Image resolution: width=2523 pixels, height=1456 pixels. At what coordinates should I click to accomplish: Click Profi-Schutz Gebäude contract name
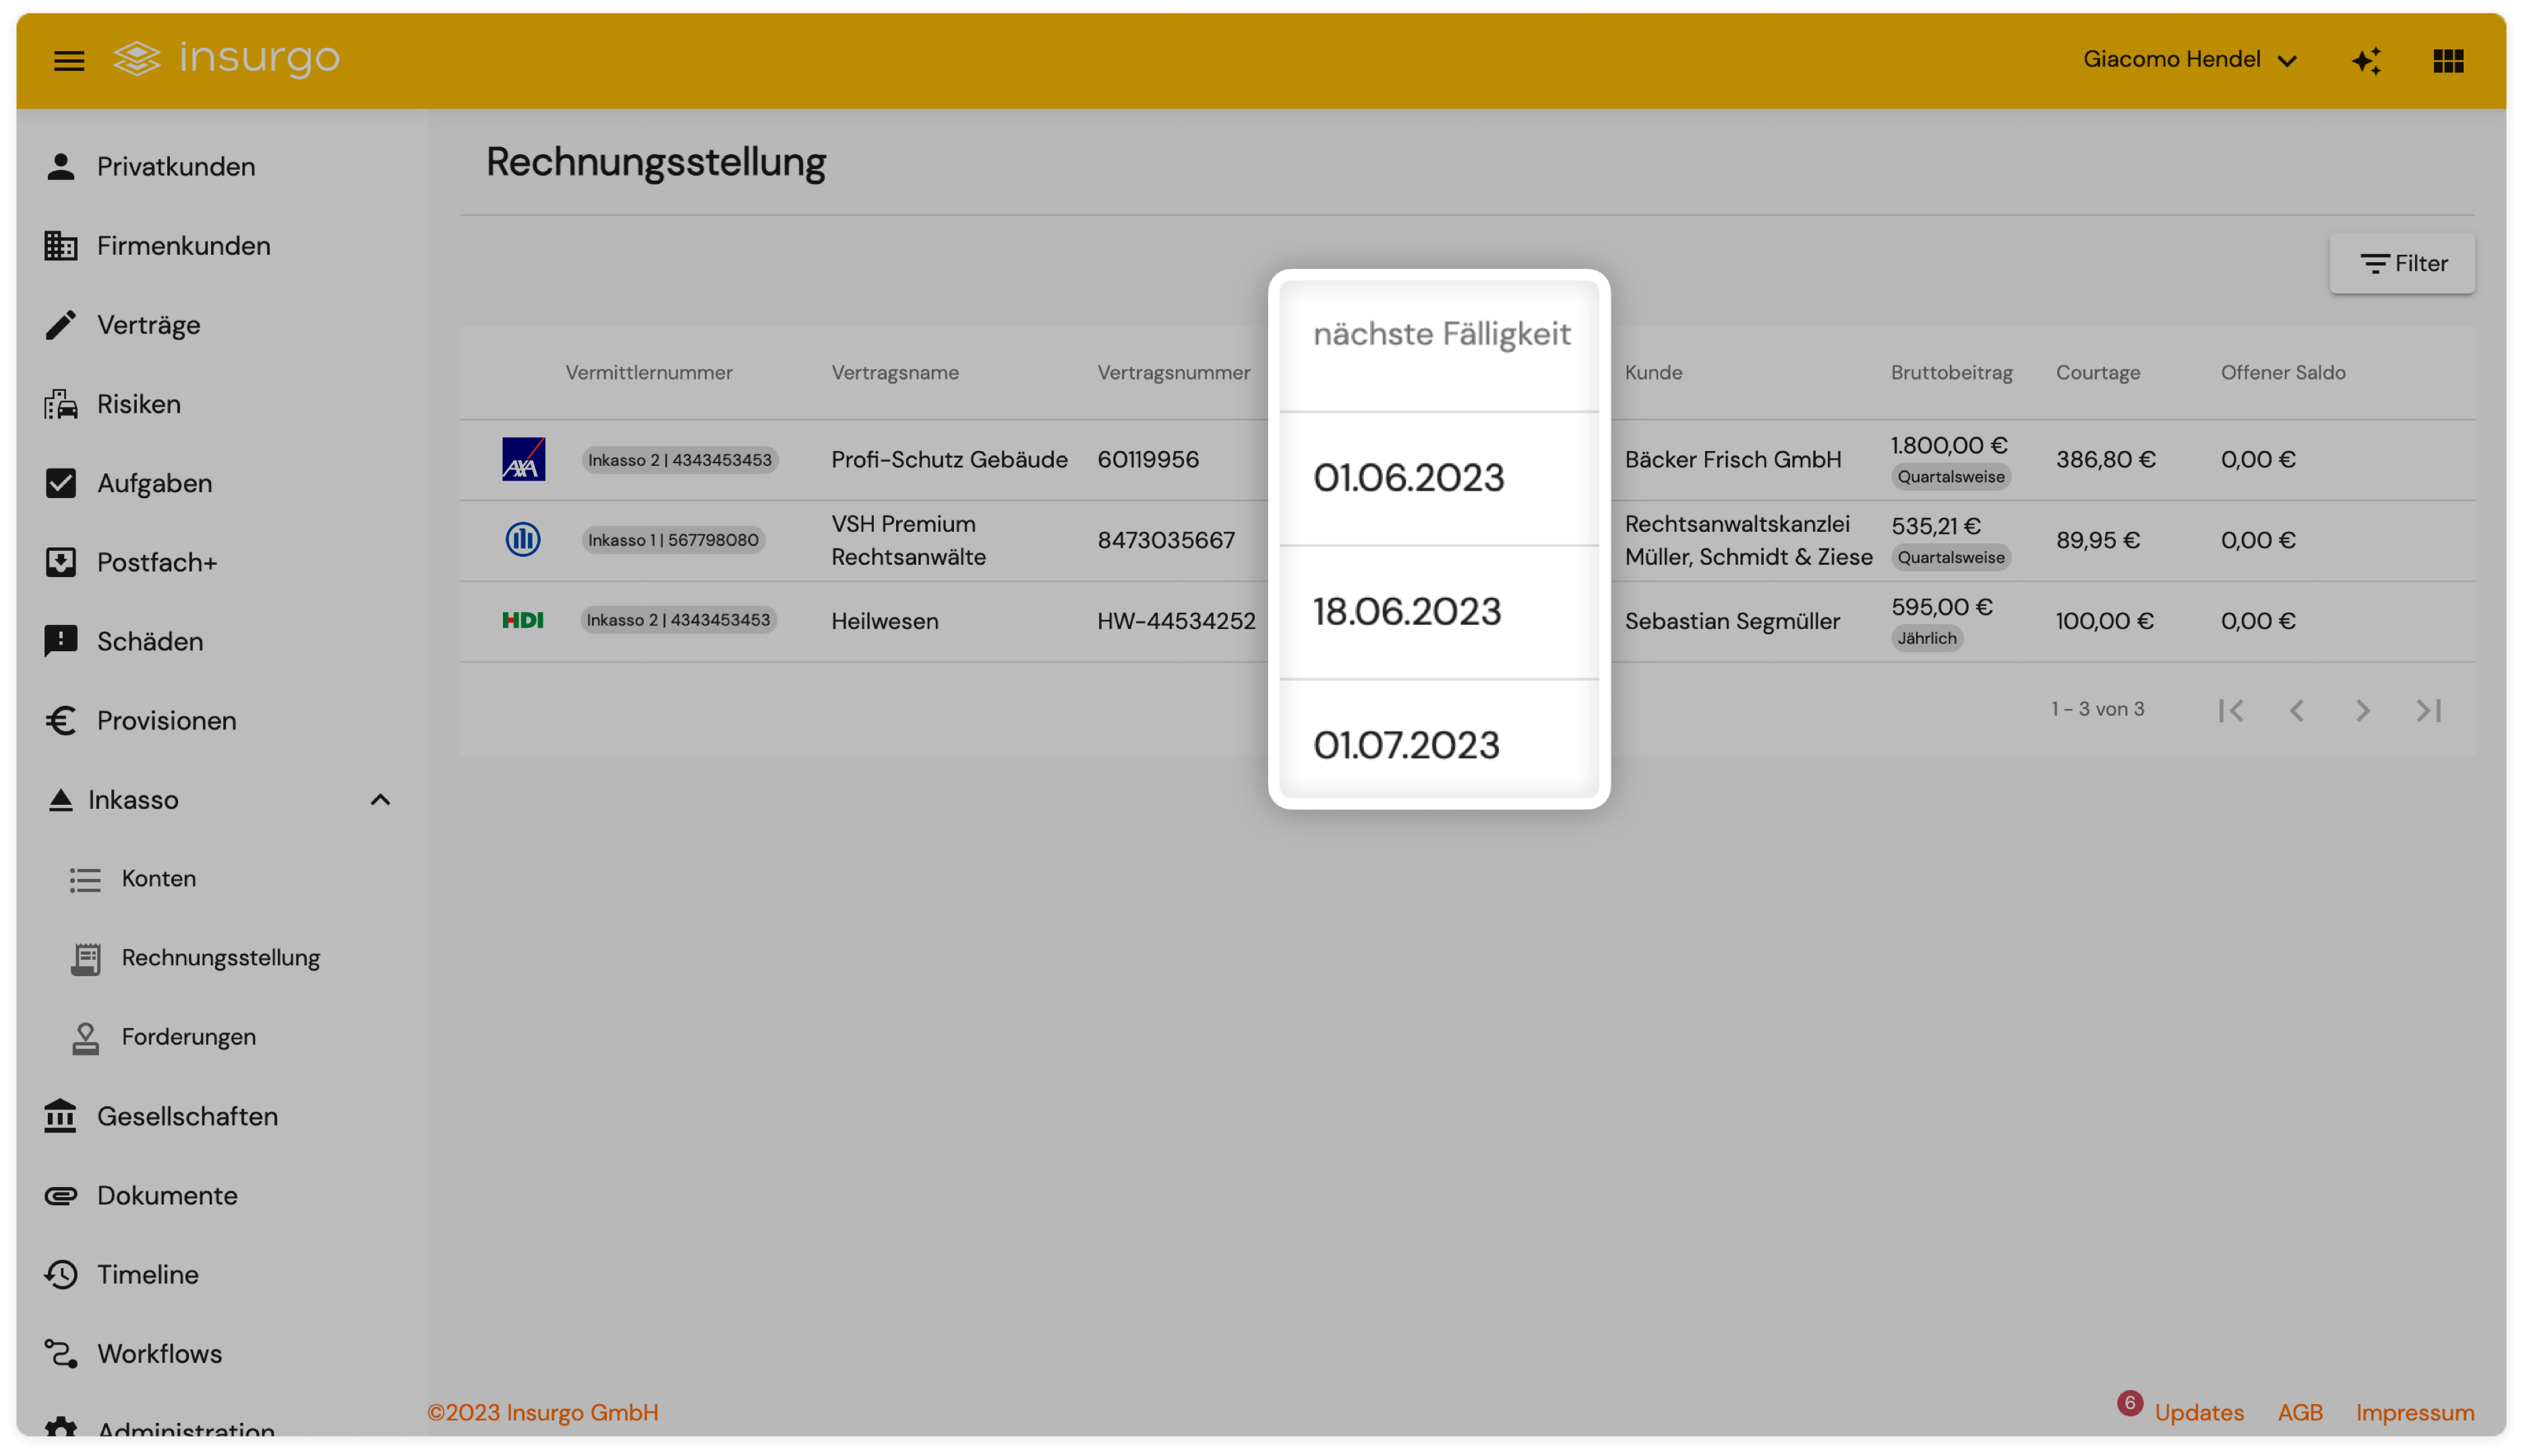(949, 459)
